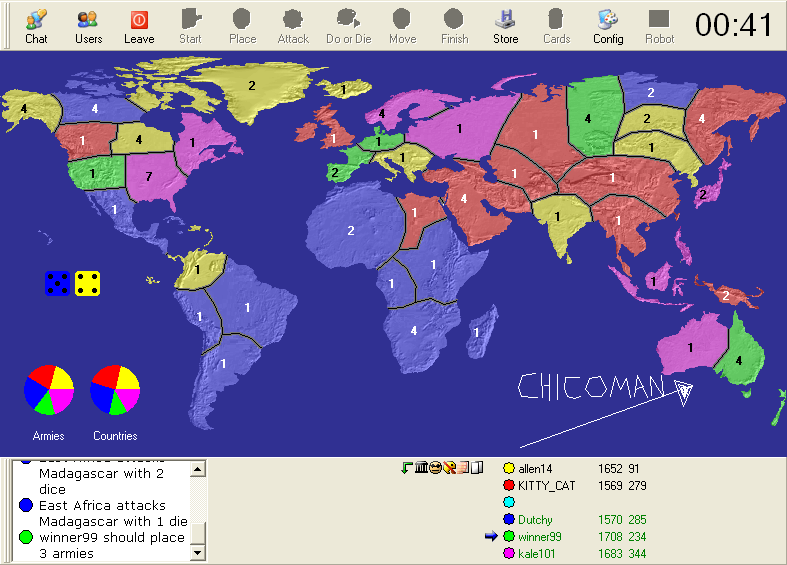Click the bank building game option icon
The width and height of the screenshot is (787, 565).
click(x=421, y=468)
